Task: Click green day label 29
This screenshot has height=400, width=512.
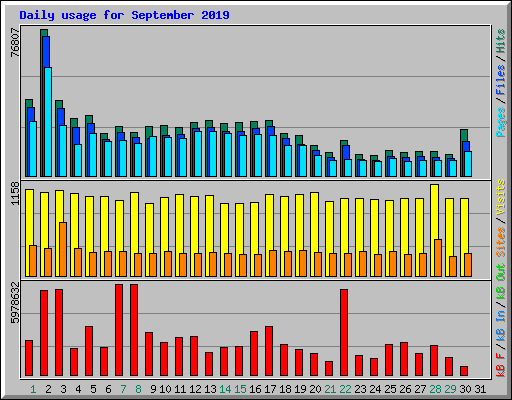Action: pyautogui.click(x=450, y=389)
